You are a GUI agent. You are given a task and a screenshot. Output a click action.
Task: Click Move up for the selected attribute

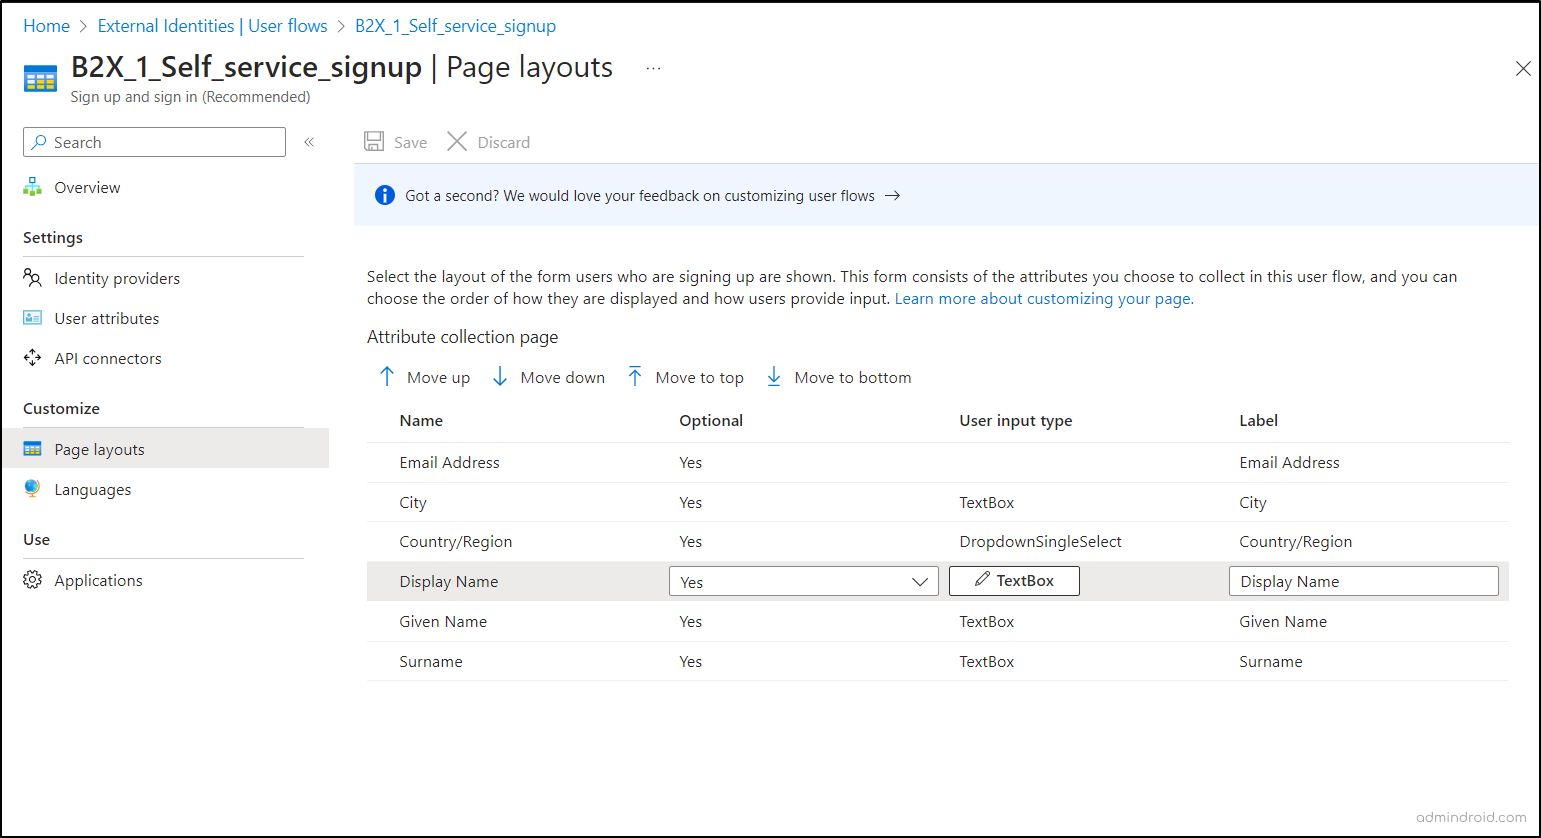423,377
